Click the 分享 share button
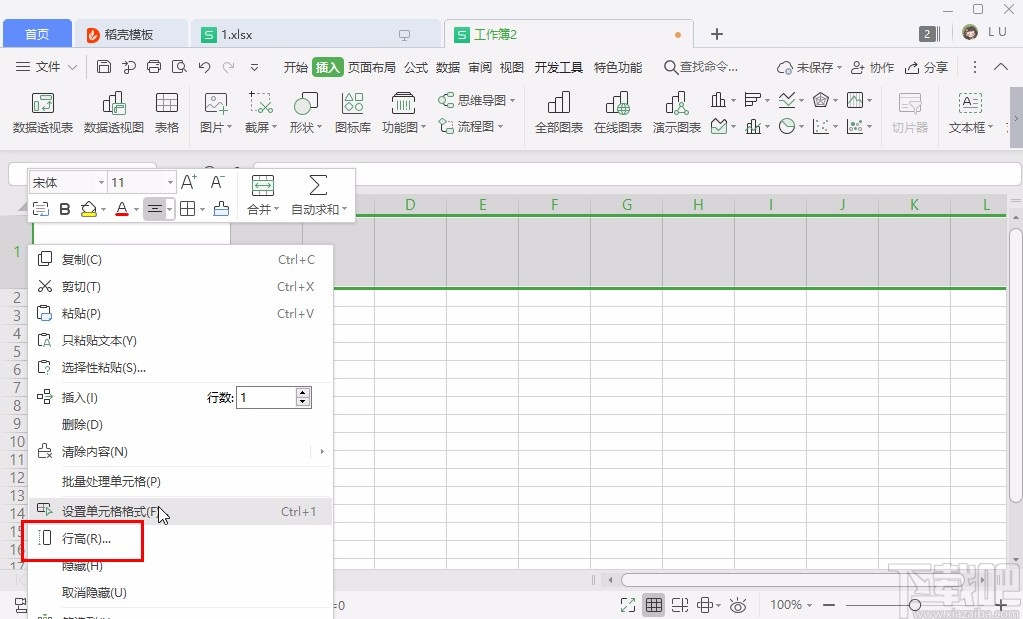The width and height of the screenshot is (1023, 619). [x=928, y=68]
